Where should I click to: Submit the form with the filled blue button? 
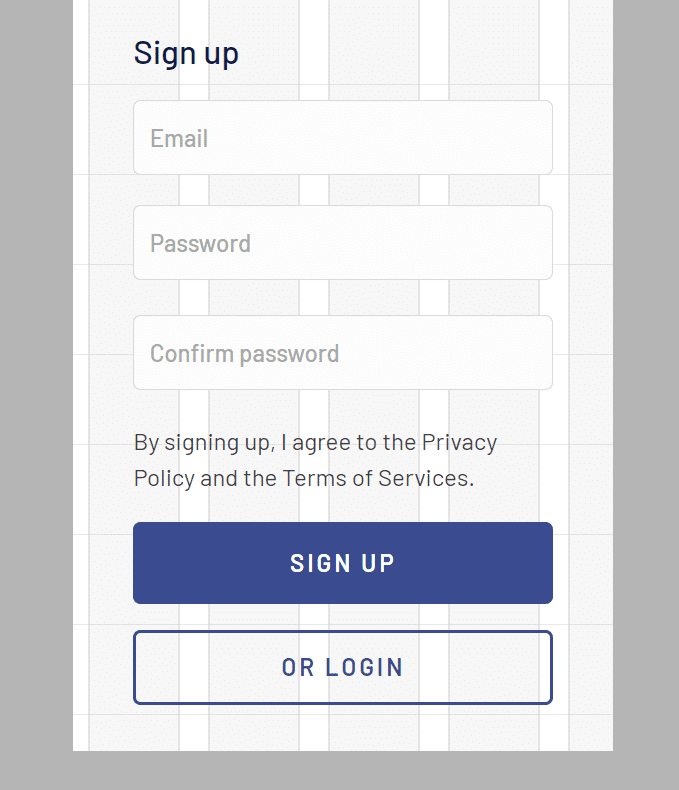tap(342, 563)
